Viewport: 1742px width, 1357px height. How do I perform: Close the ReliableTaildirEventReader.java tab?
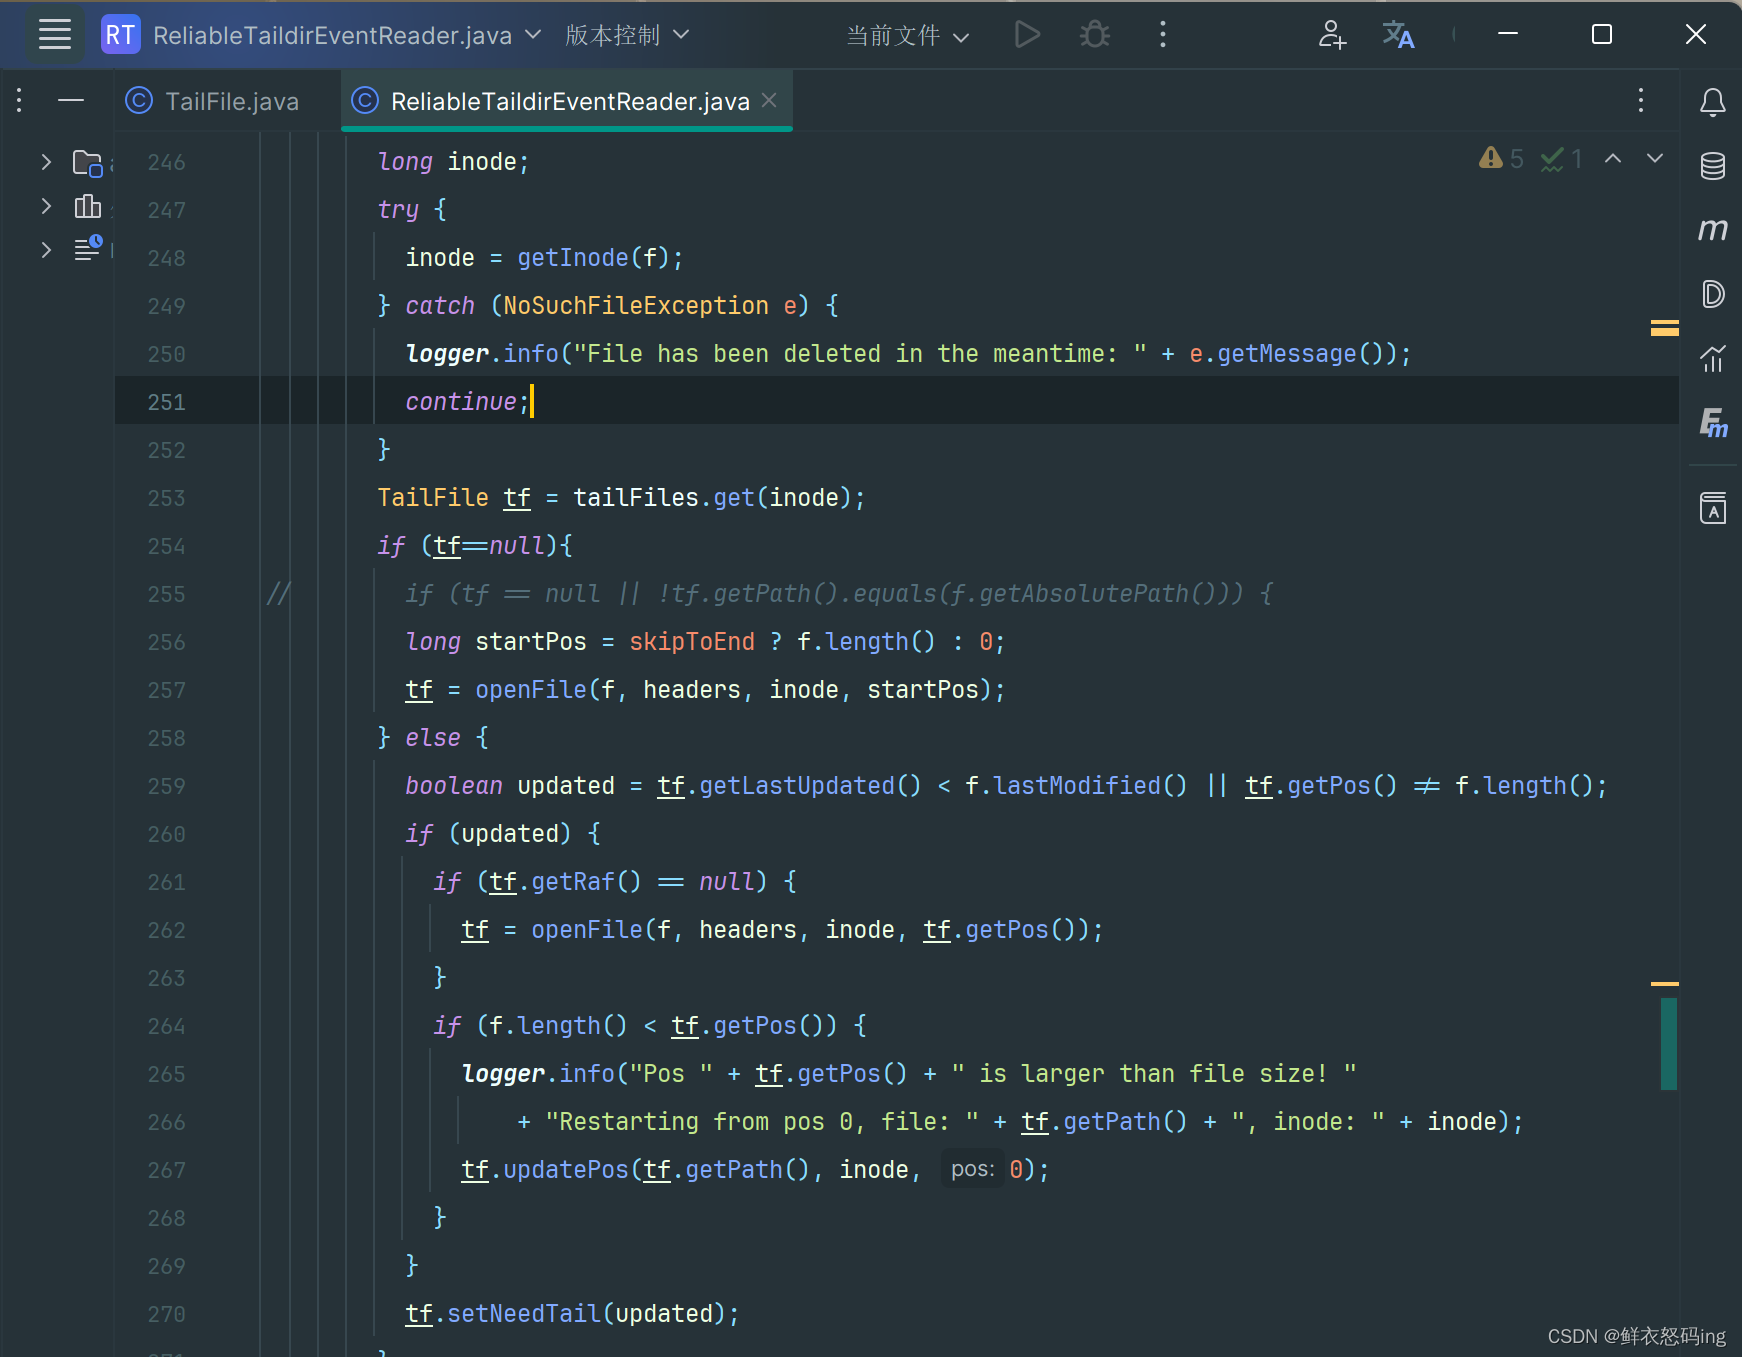(769, 101)
